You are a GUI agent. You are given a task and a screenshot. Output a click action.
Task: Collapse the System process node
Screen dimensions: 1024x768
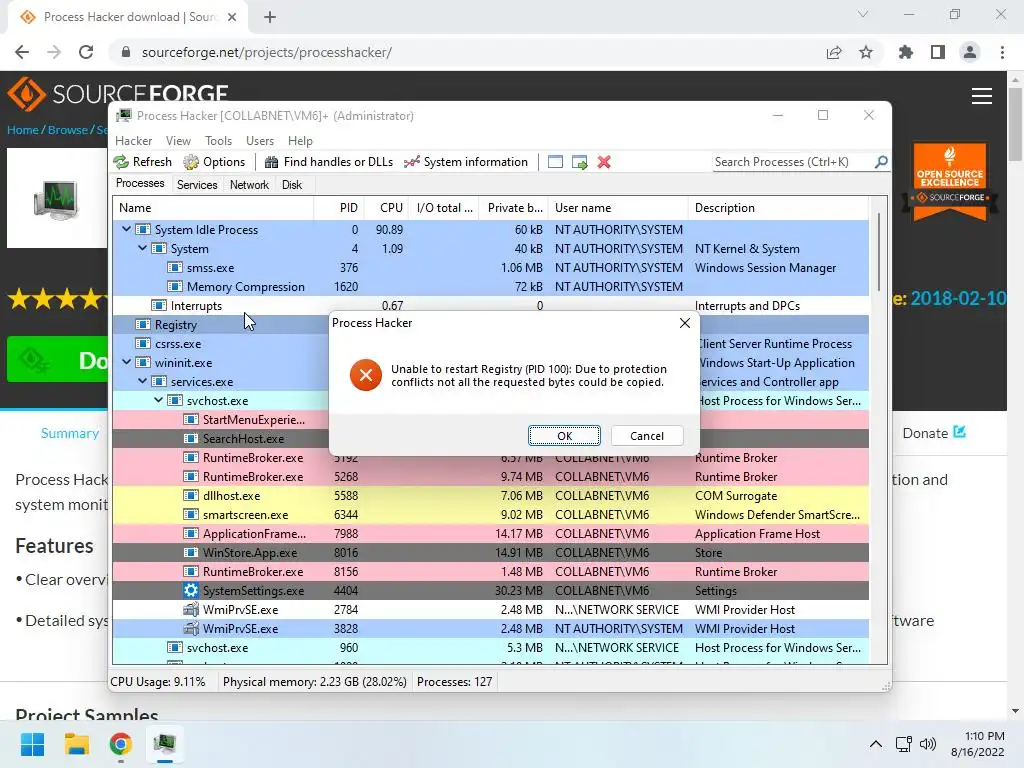tap(142, 248)
